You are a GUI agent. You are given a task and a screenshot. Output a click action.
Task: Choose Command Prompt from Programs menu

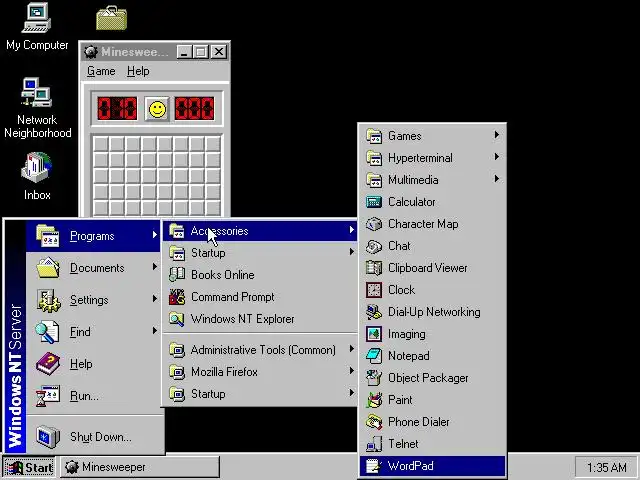point(260,297)
